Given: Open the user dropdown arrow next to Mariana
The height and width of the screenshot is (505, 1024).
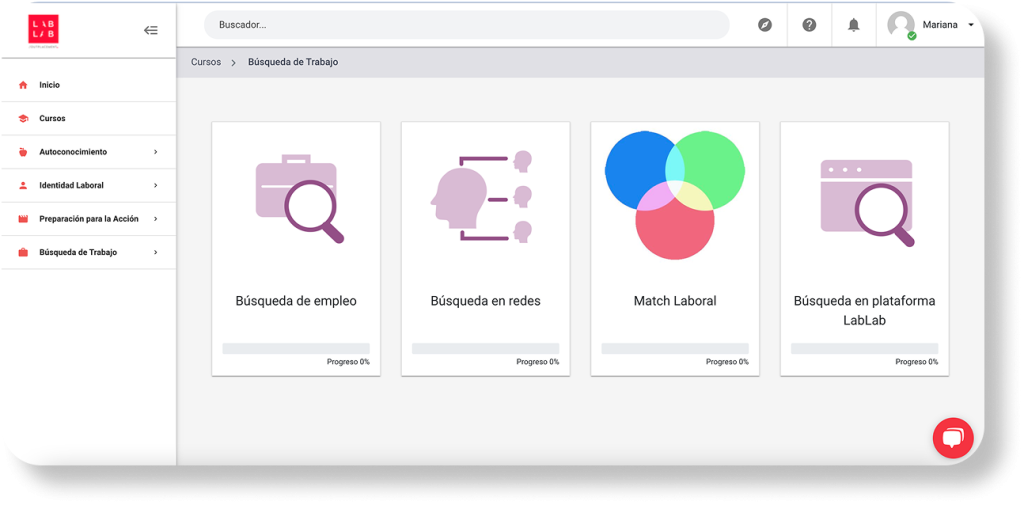Looking at the screenshot, I should [x=971, y=25].
